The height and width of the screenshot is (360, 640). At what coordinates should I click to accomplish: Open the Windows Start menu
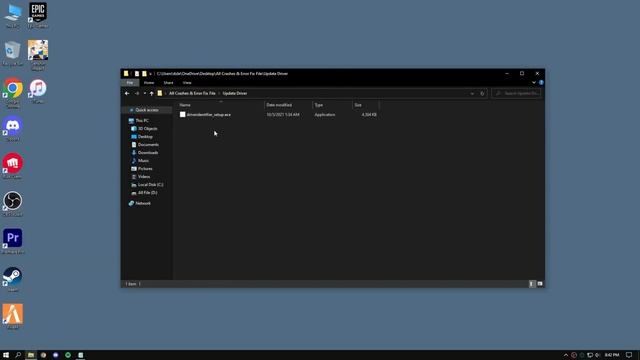click(x=6, y=355)
